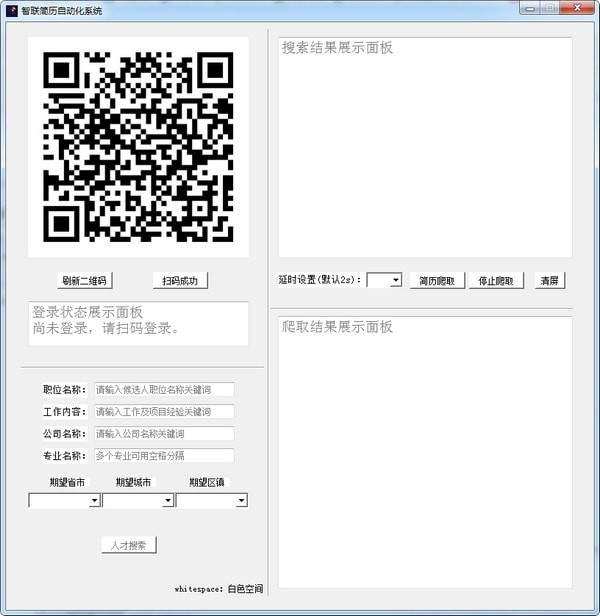
Task: Click the login QR code image
Action: [138, 146]
